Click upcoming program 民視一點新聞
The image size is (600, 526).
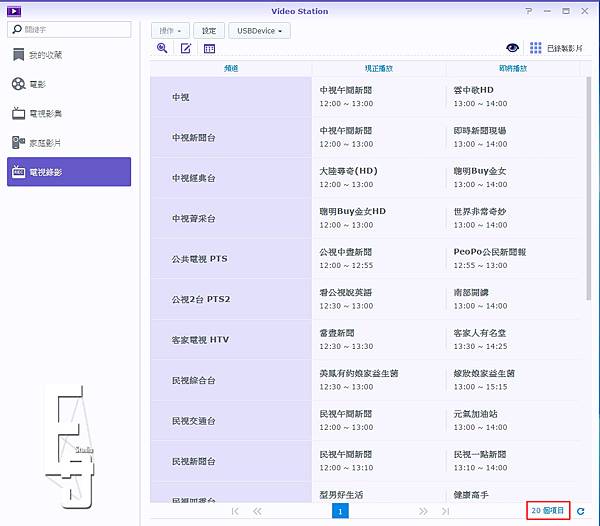click(480, 454)
